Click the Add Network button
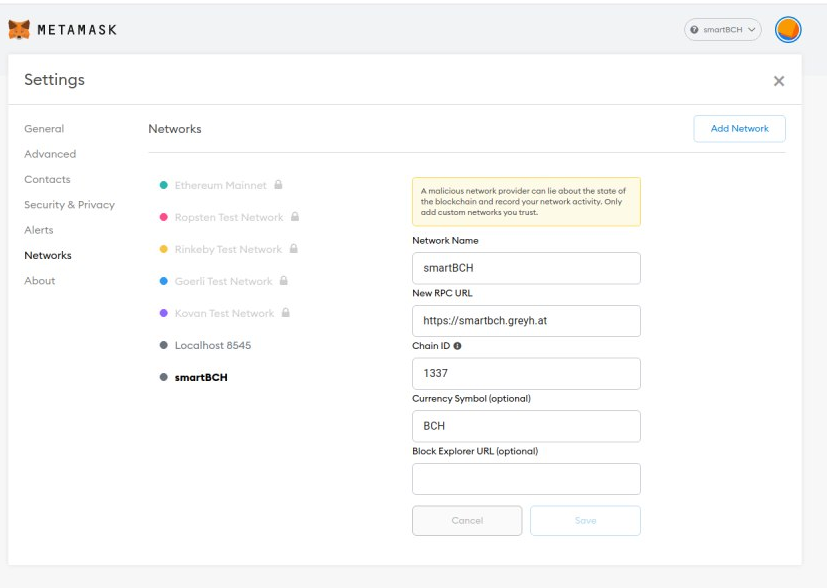The width and height of the screenshot is (827, 588). coord(739,129)
